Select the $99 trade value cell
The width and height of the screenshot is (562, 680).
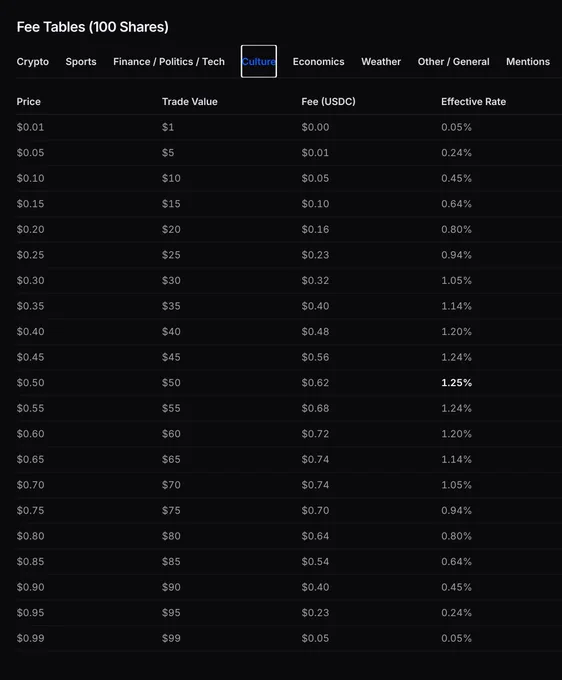coord(171,638)
